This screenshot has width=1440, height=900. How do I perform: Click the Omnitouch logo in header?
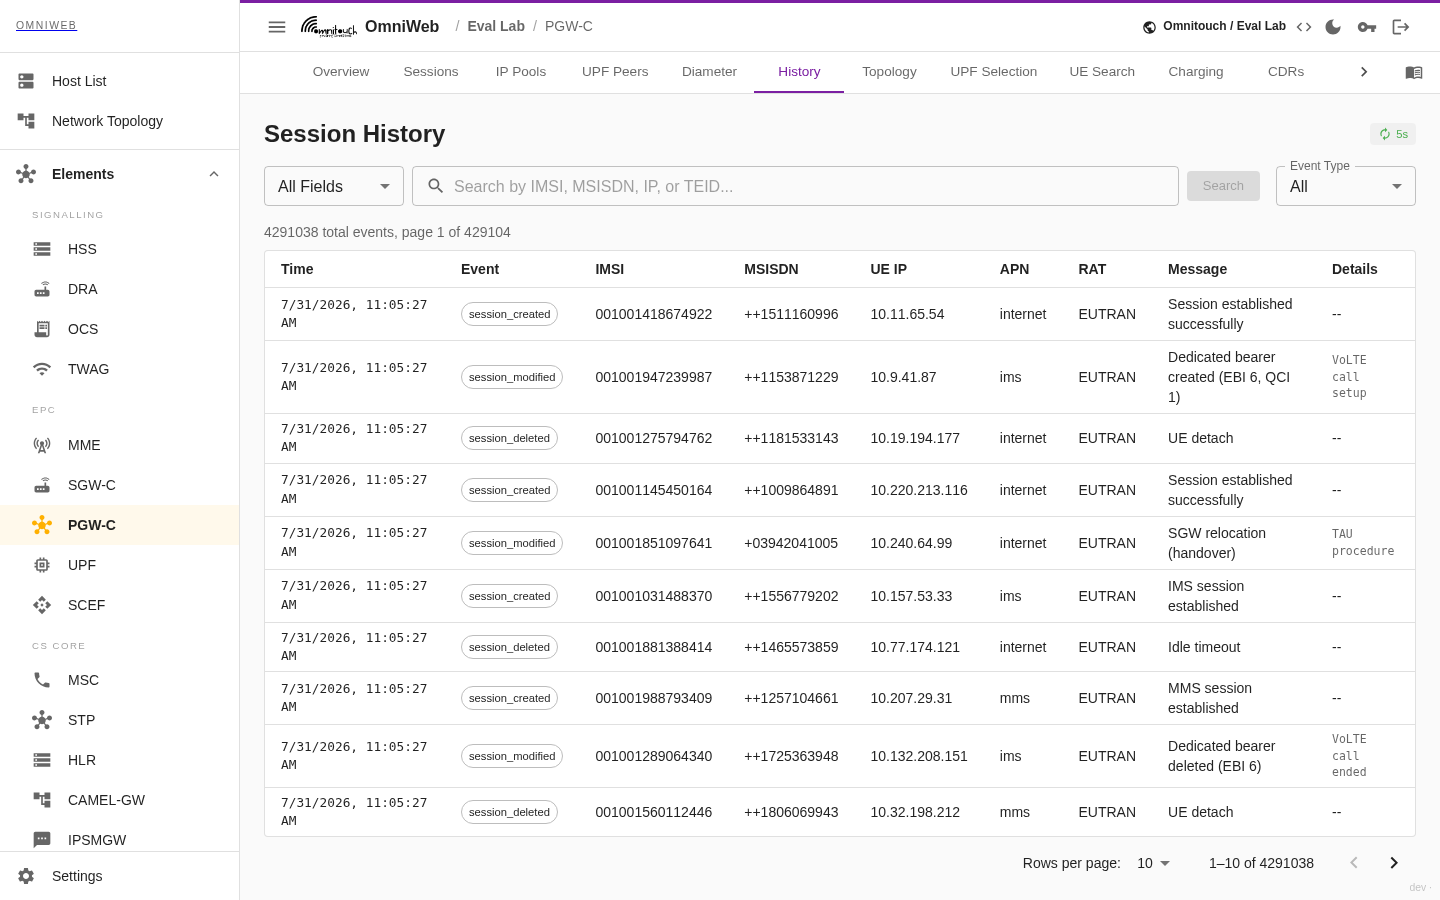pyautogui.click(x=329, y=27)
